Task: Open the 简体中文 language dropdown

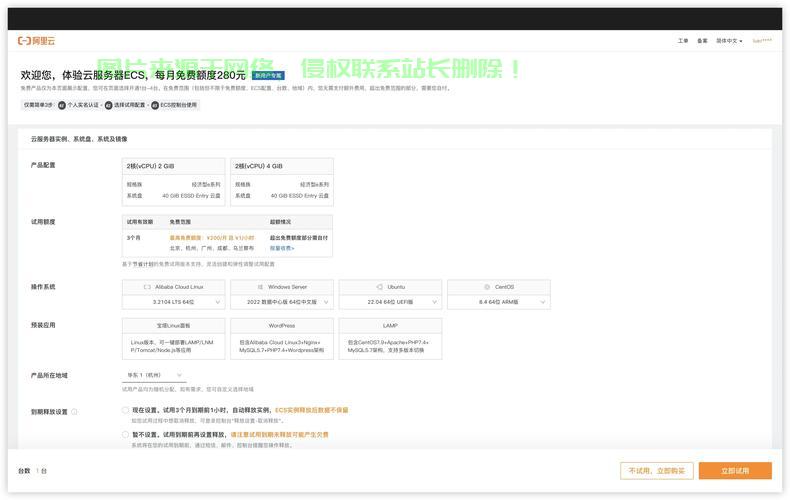Action: (x=729, y=41)
